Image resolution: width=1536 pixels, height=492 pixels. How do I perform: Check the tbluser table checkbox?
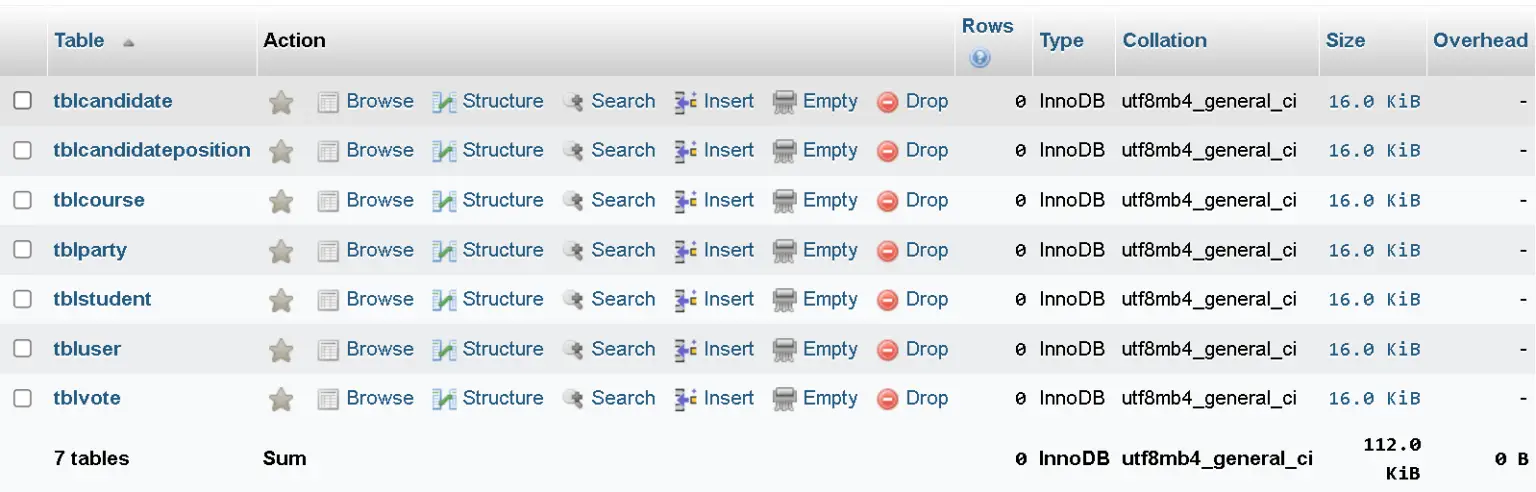click(22, 349)
